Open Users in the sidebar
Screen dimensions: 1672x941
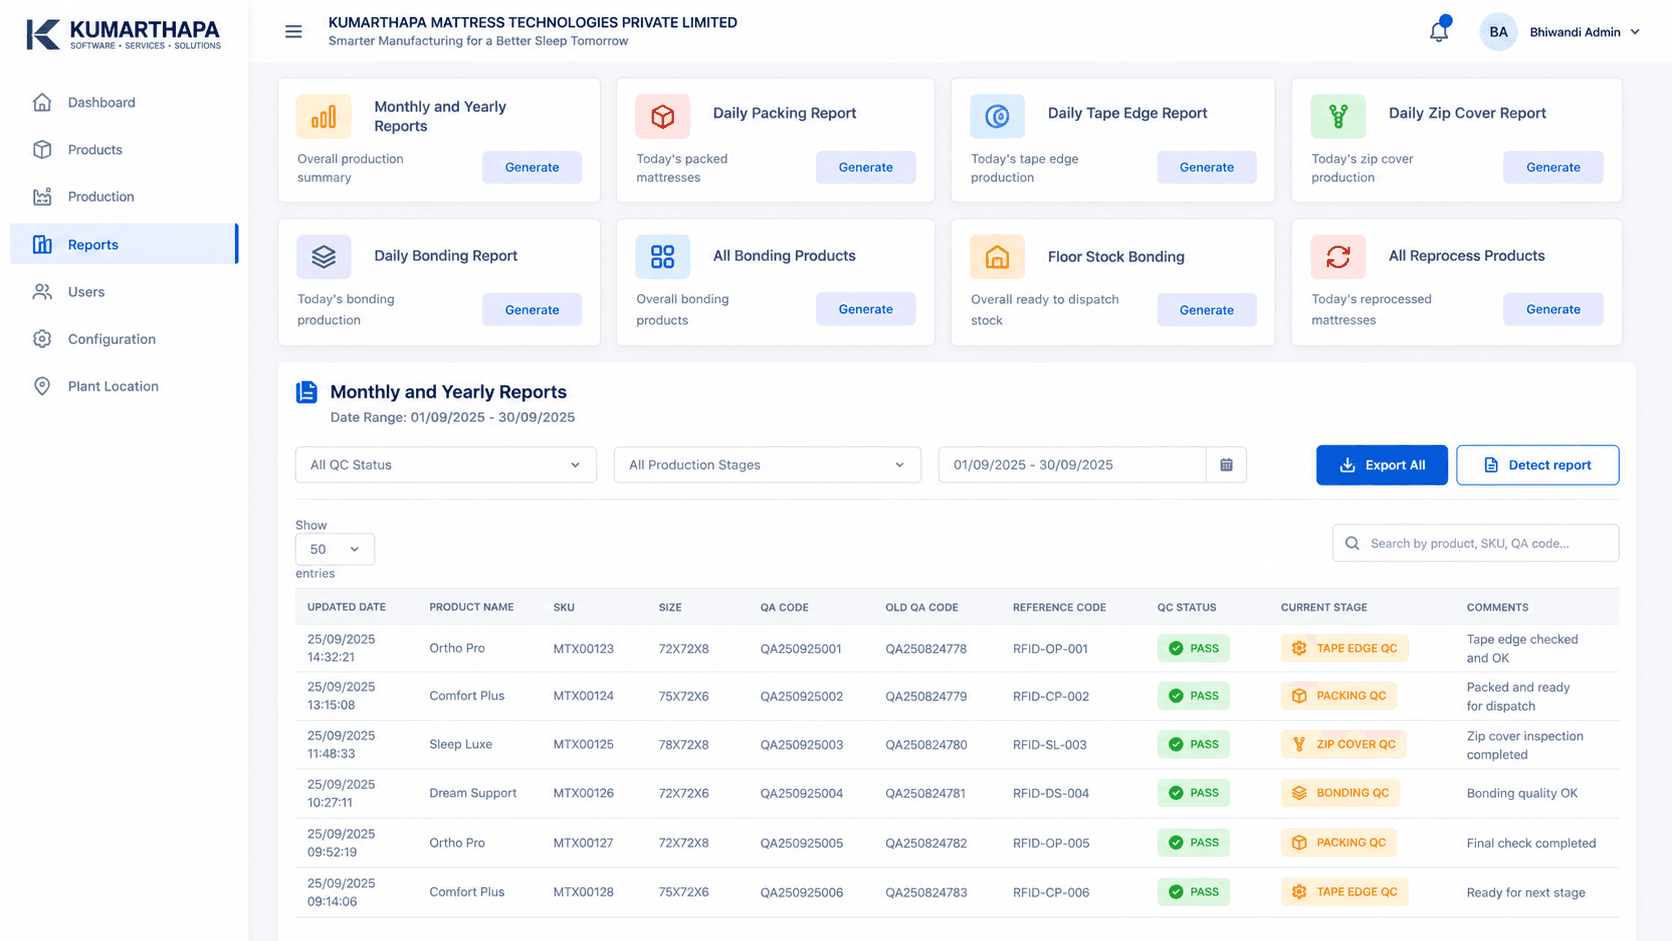click(x=123, y=292)
